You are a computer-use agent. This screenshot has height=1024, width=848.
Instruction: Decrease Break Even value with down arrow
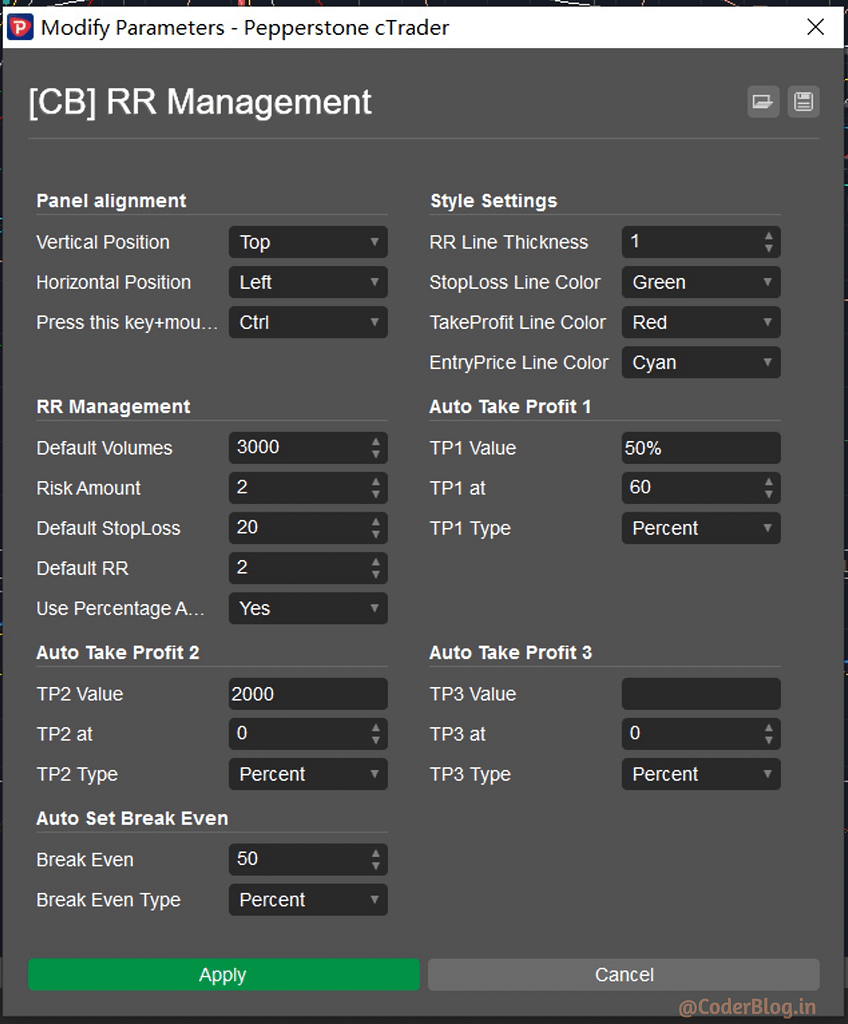coord(376,866)
